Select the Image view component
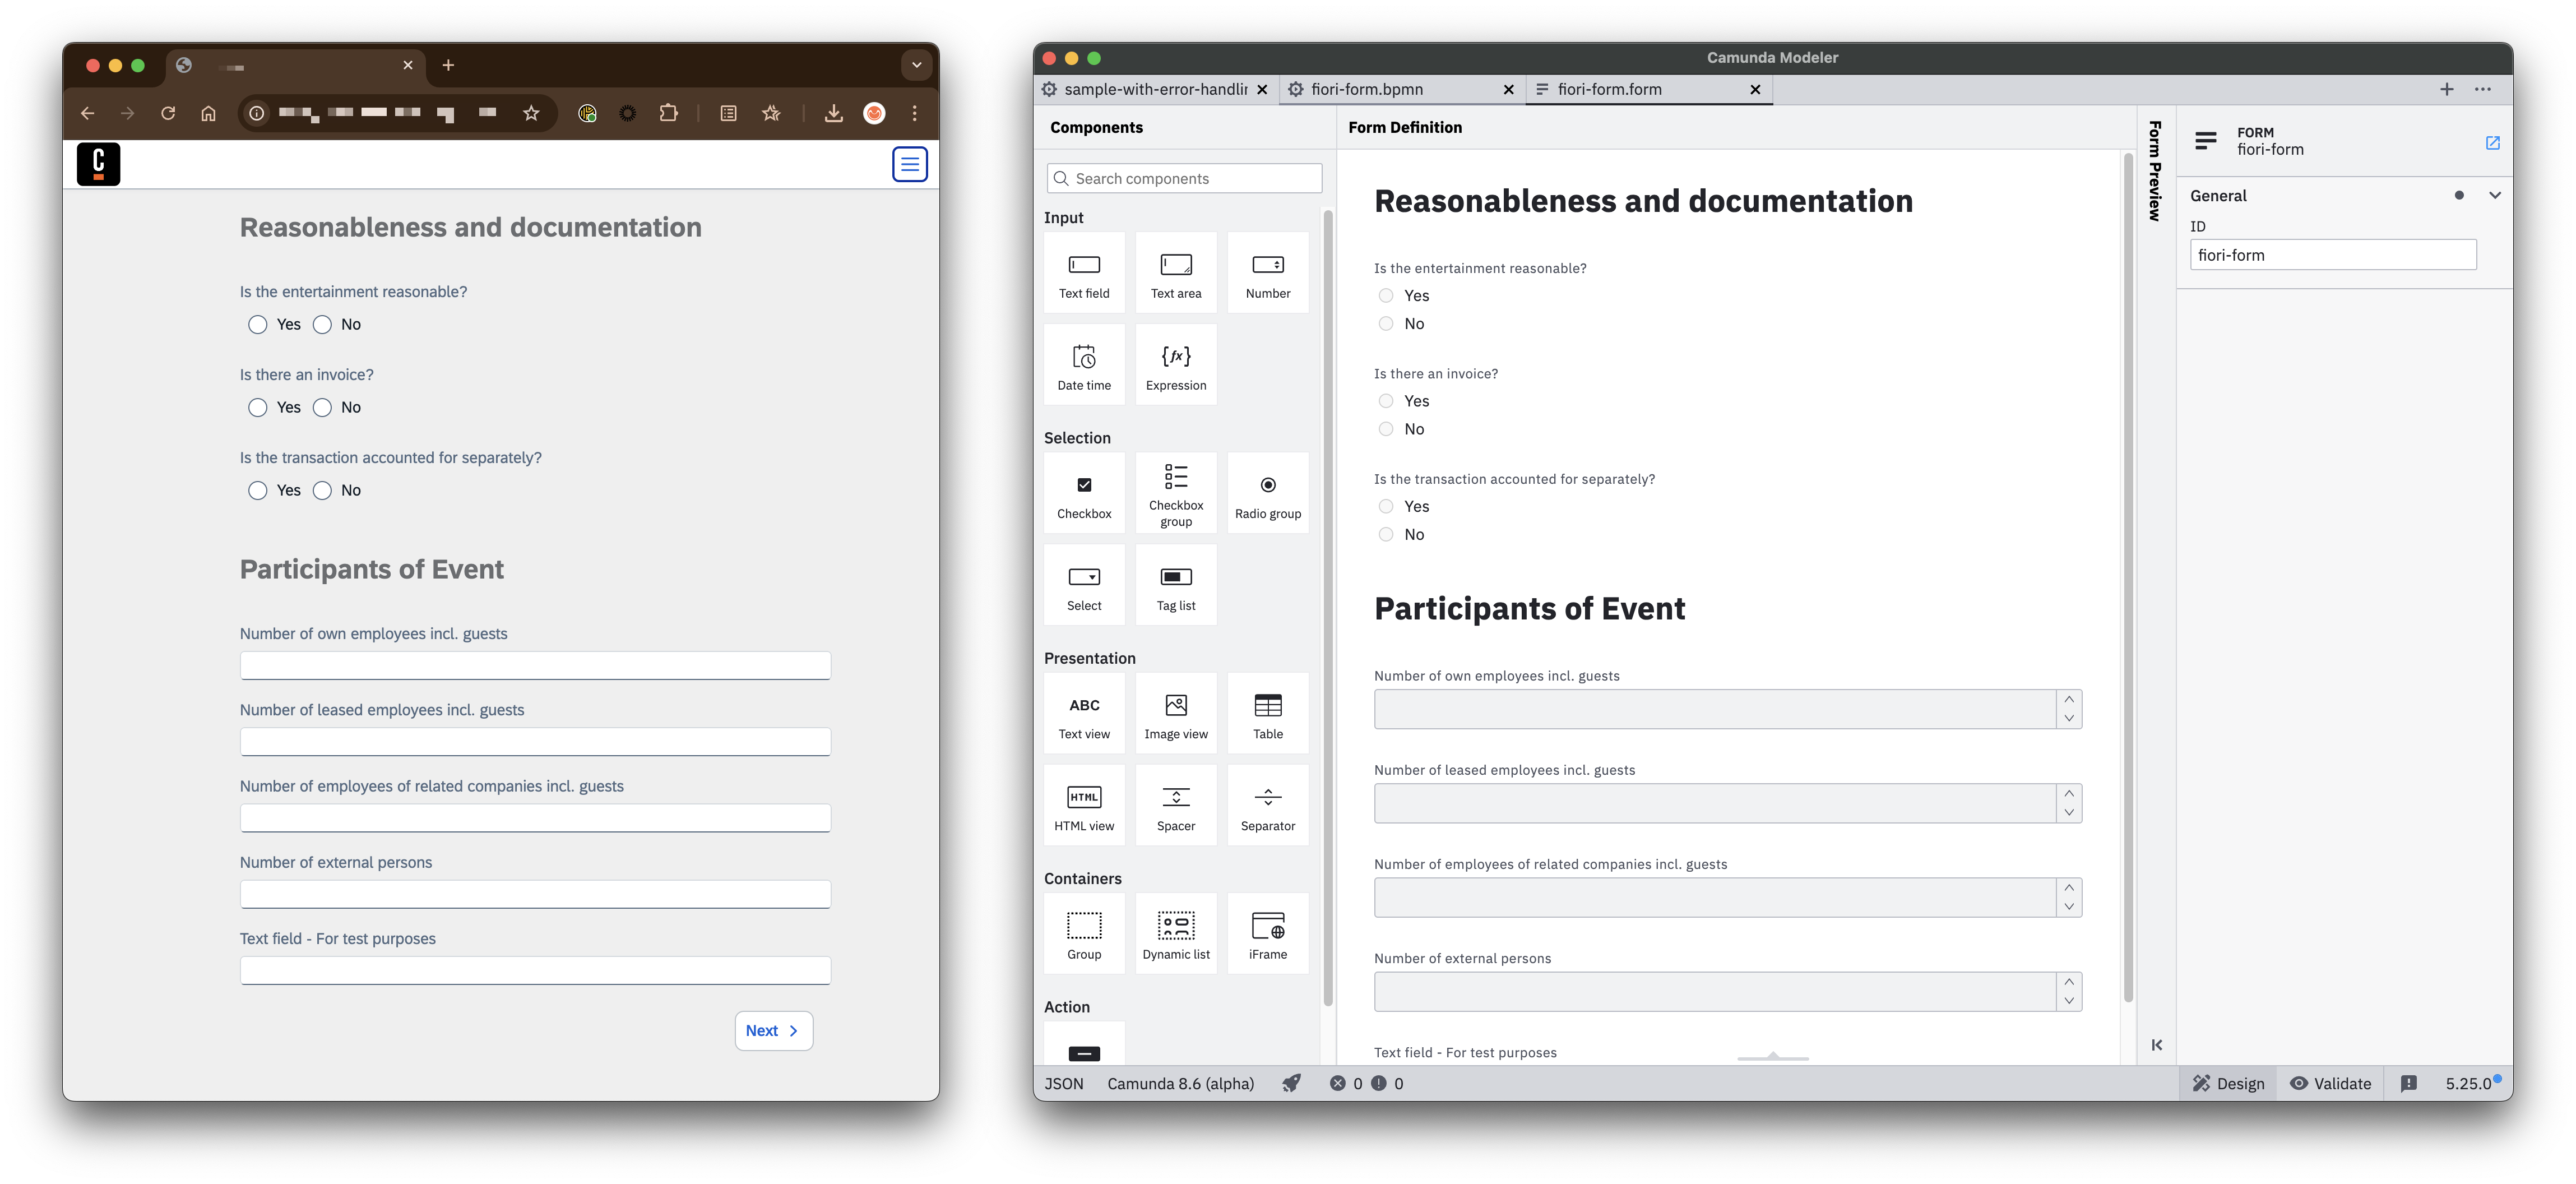This screenshot has width=2576, height=1184. [x=1175, y=713]
